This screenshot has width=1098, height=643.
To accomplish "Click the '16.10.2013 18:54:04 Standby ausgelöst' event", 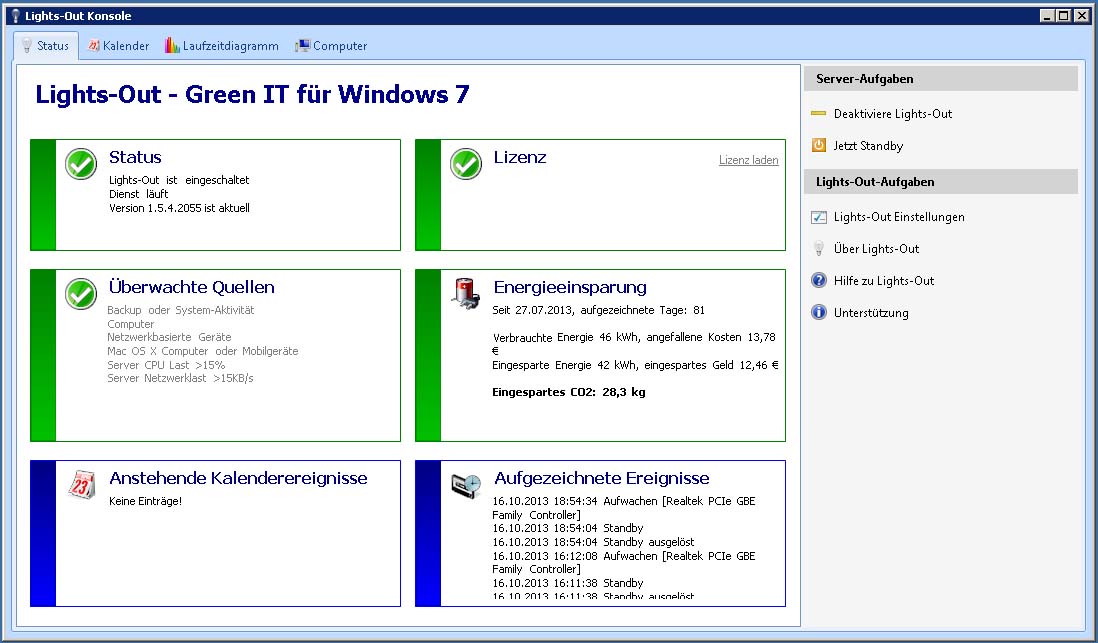I will coord(593,542).
